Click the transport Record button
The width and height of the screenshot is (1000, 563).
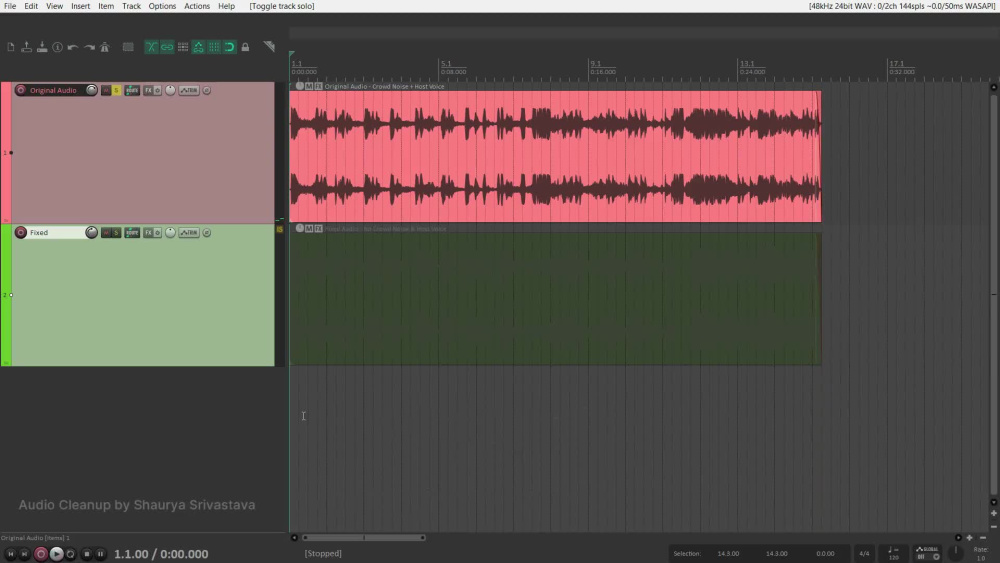coord(41,554)
